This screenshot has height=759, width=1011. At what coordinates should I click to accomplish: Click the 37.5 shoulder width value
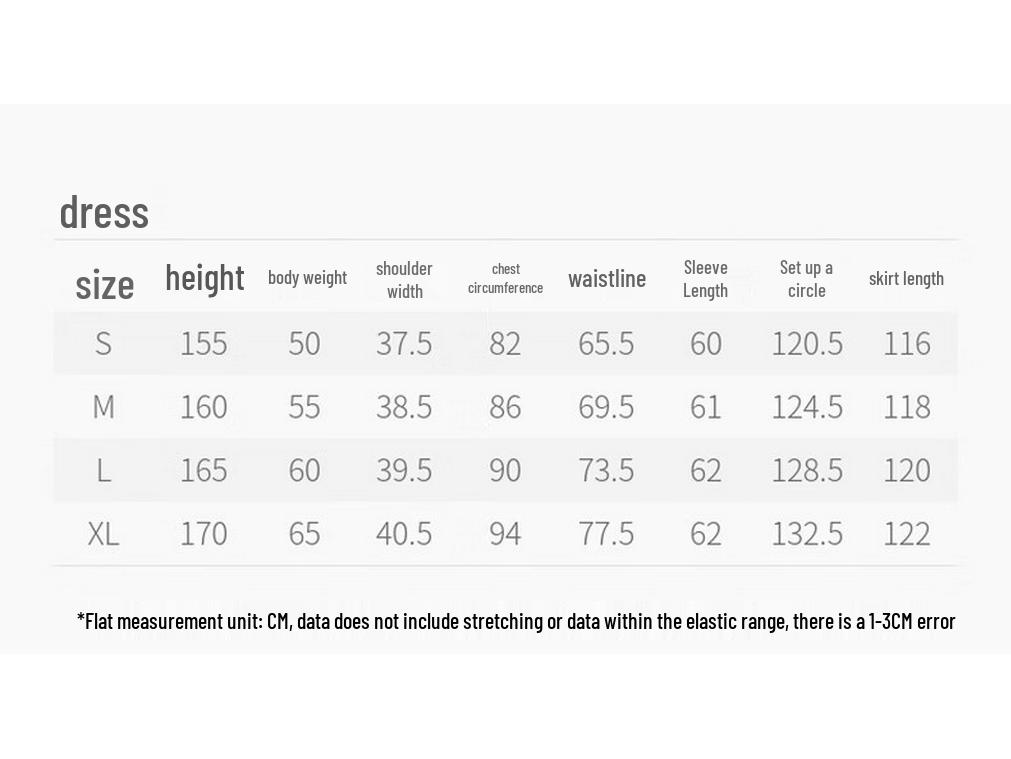404,344
